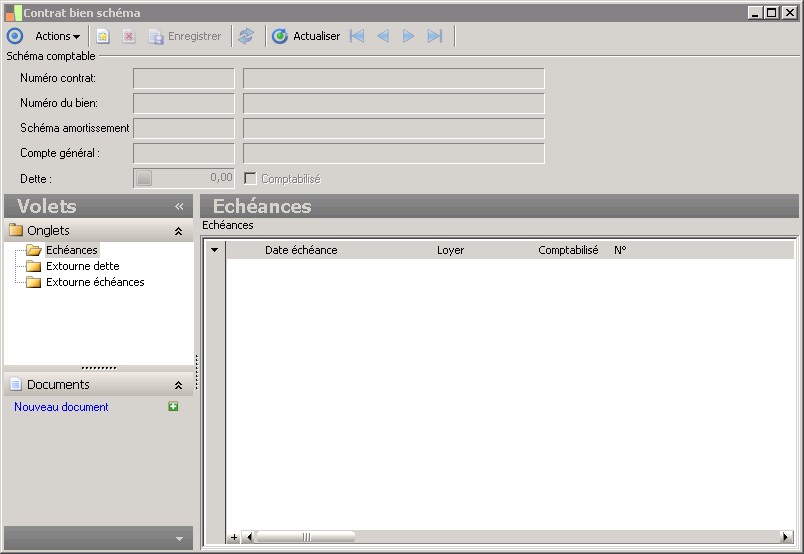Click the horizontal scrollbar thumb in the grid
The height and width of the screenshot is (554, 804).
click(x=306, y=537)
